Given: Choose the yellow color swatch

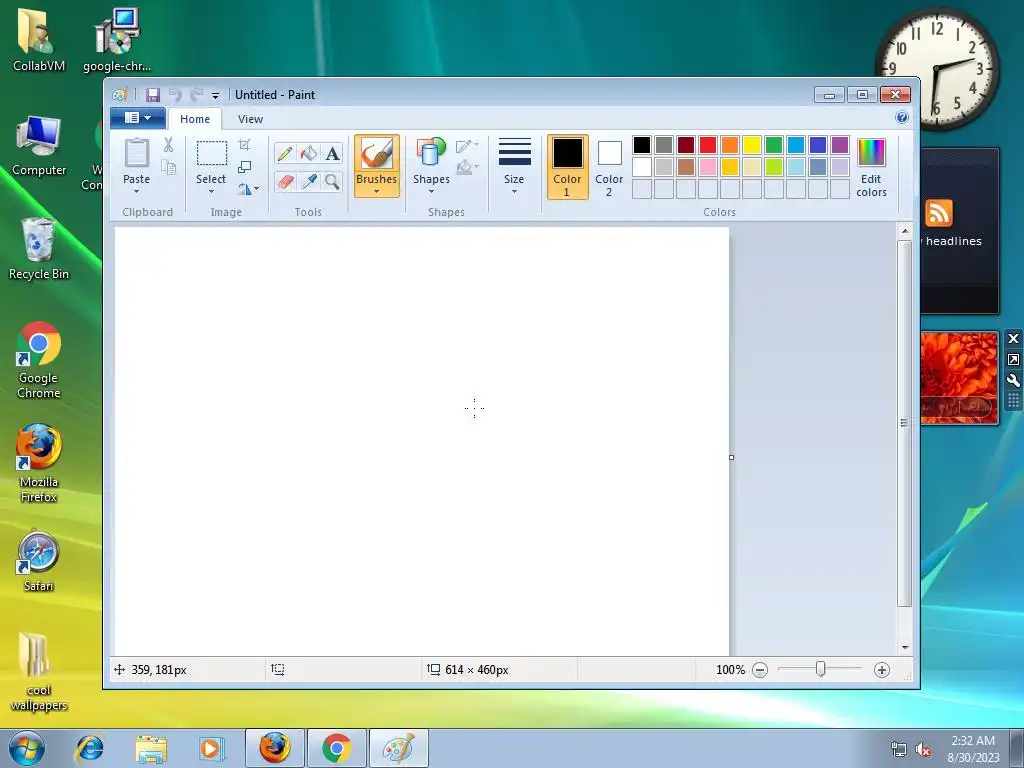Looking at the screenshot, I should pyautogui.click(x=752, y=145).
